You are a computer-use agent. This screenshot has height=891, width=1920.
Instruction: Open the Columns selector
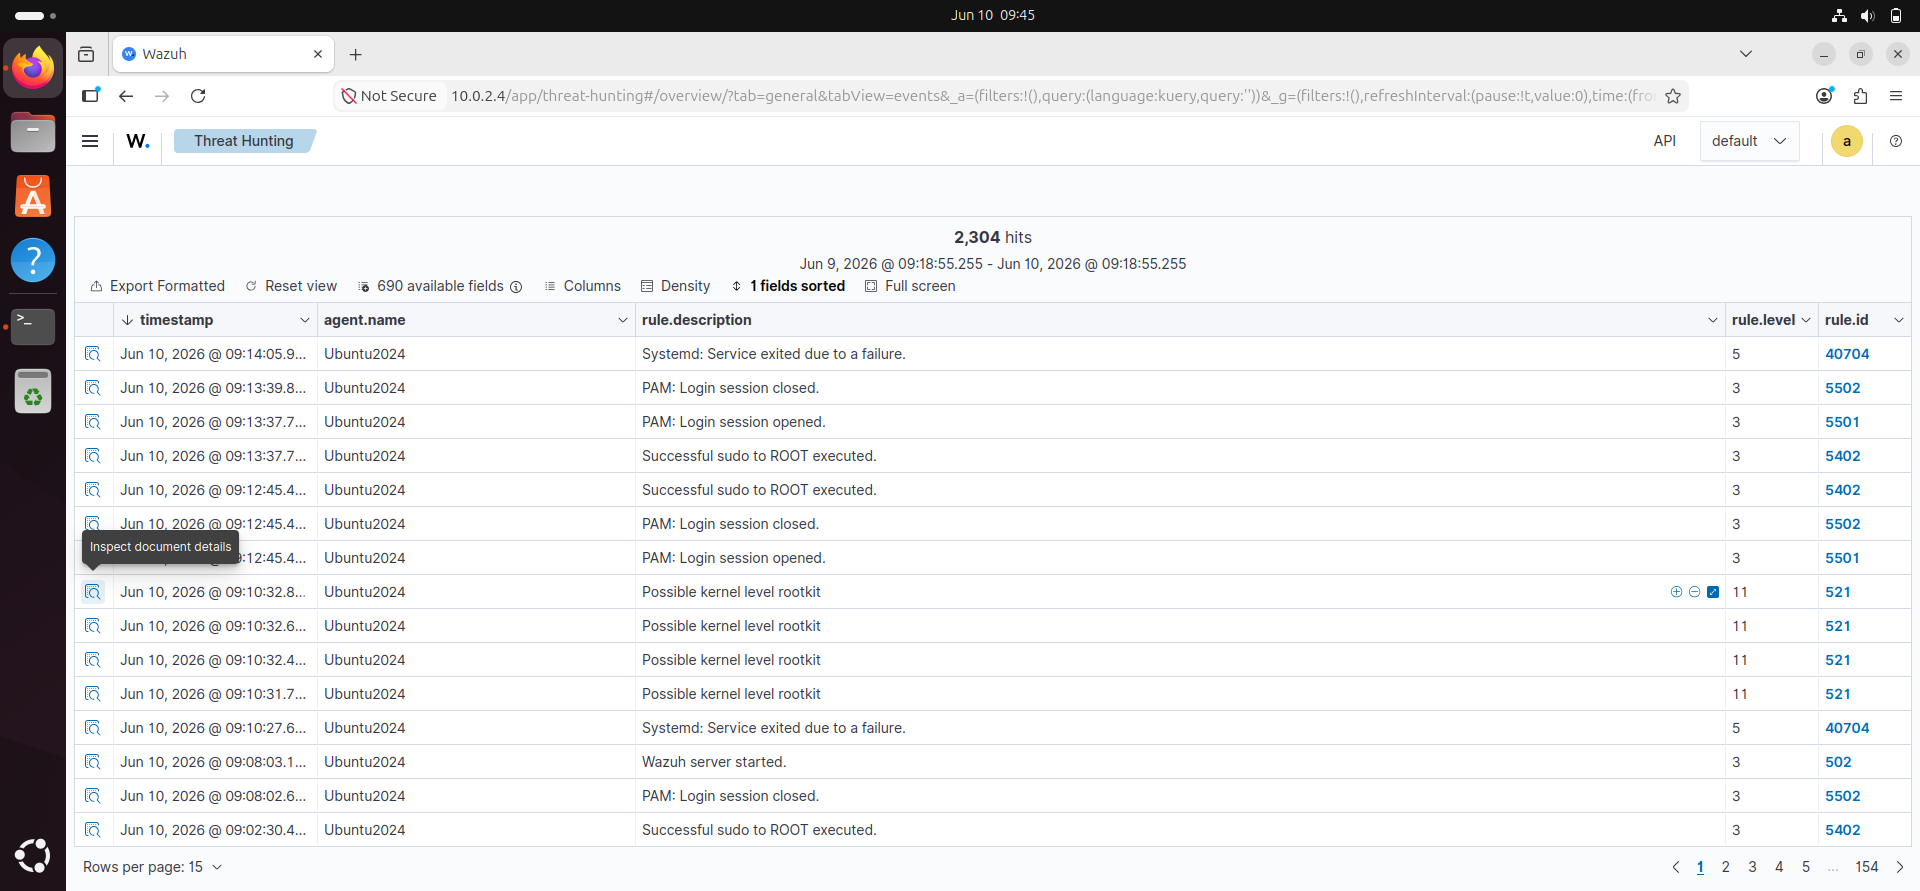[582, 286]
